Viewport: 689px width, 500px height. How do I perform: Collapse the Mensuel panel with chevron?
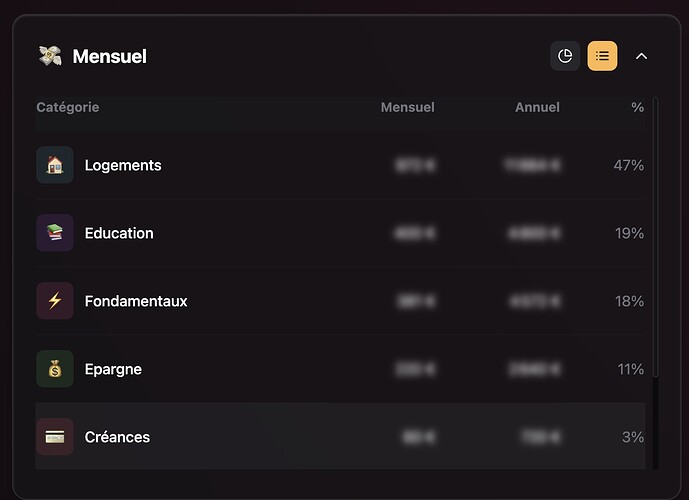(x=642, y=56)
